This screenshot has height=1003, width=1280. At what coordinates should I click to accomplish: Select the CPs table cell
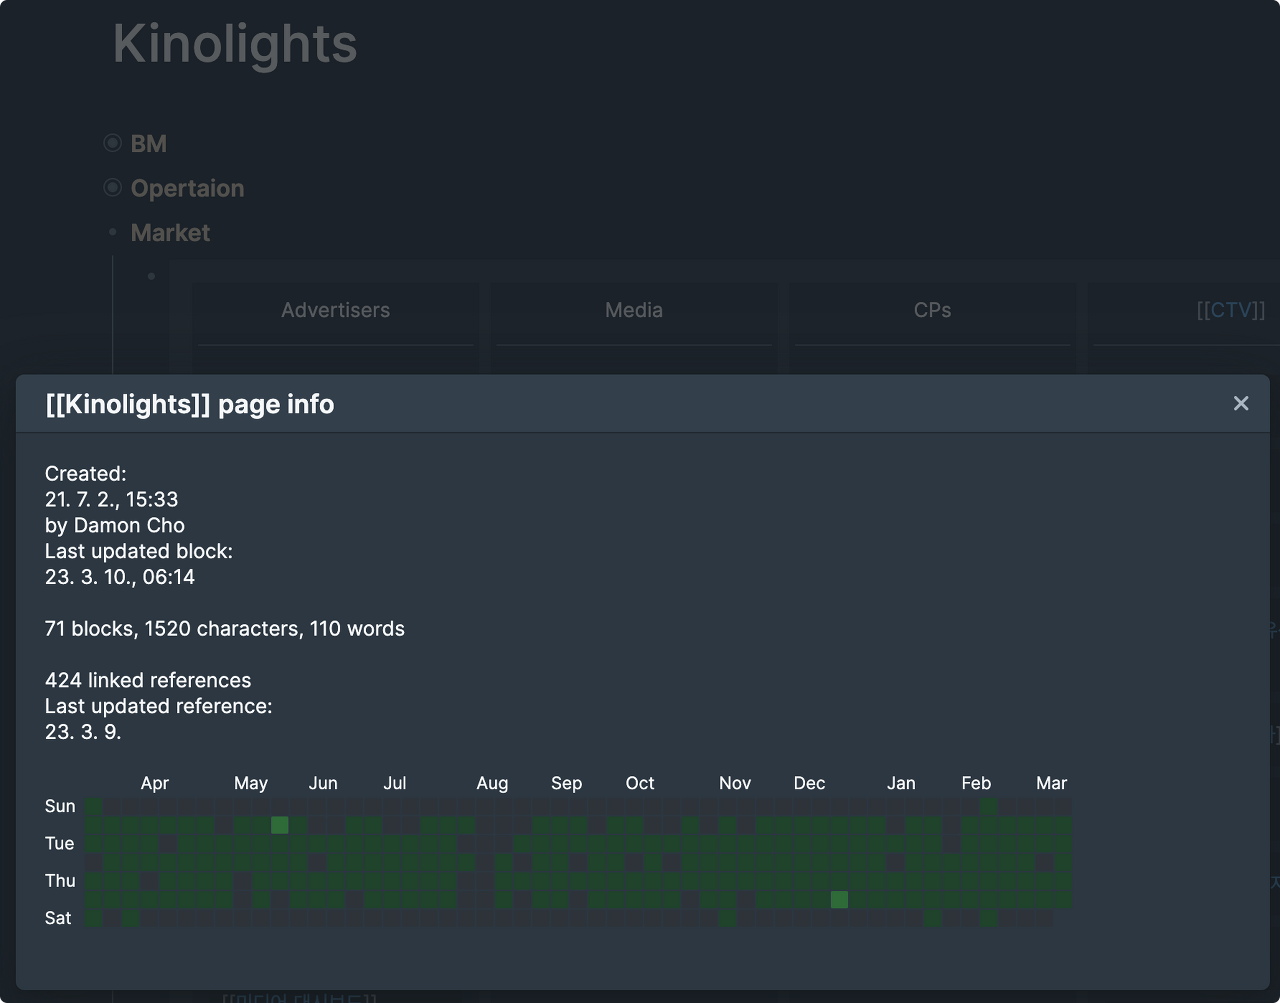pos(932,310)
